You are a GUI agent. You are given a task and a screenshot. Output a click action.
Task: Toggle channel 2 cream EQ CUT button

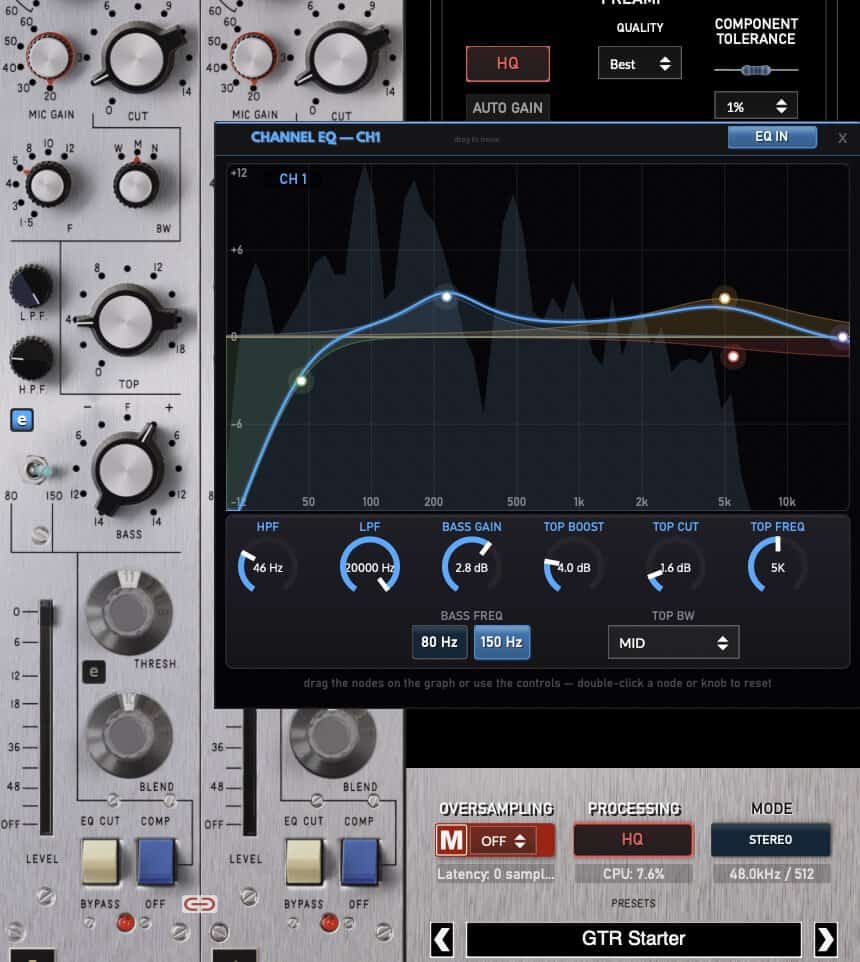(x=304, y=861)
